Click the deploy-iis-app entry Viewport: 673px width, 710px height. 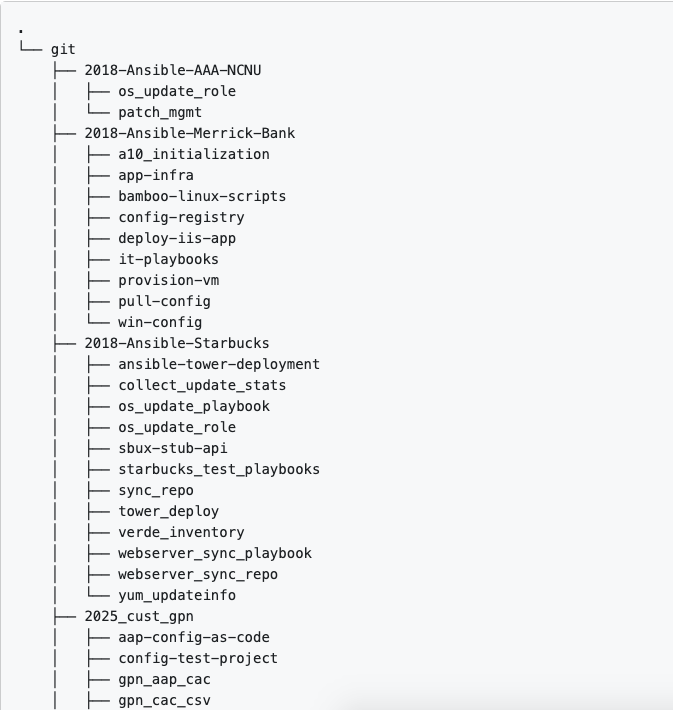177,238
